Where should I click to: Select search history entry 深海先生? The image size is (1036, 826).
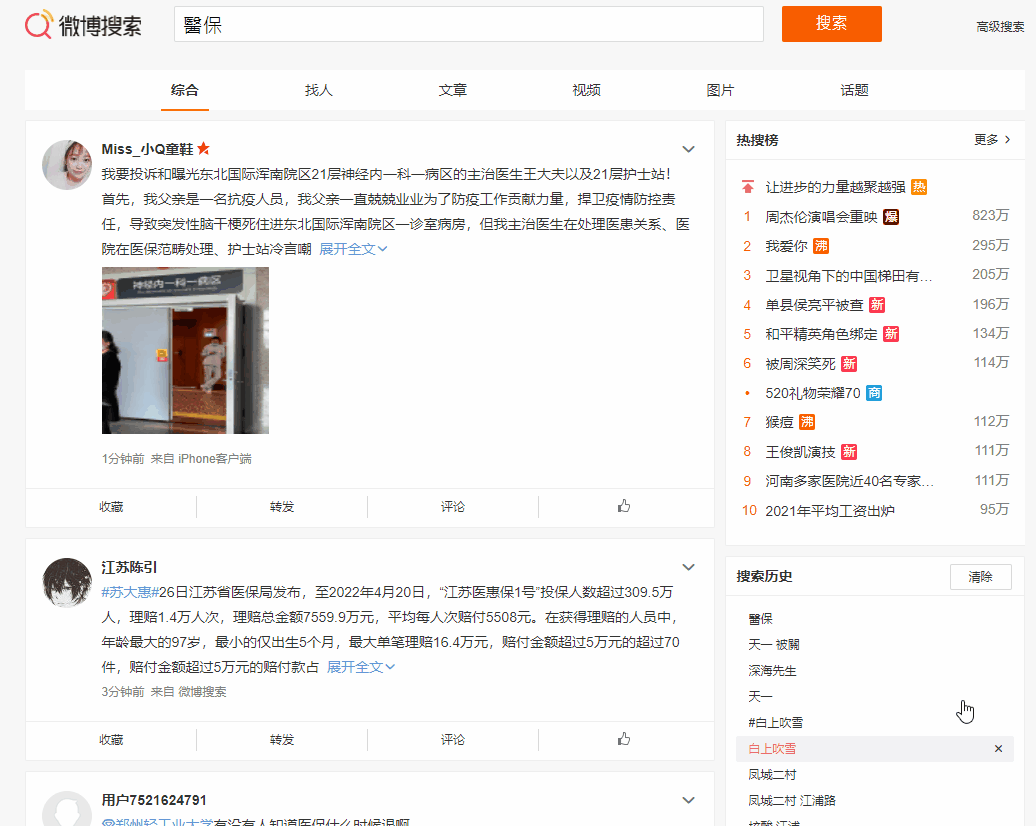click(772, 671)
